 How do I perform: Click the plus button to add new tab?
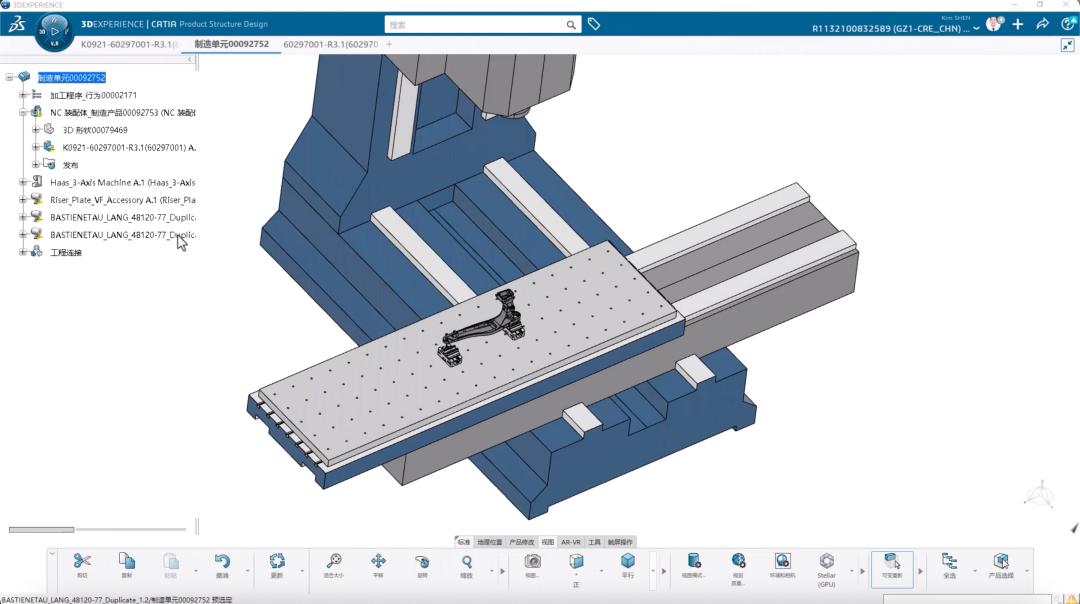389,44
